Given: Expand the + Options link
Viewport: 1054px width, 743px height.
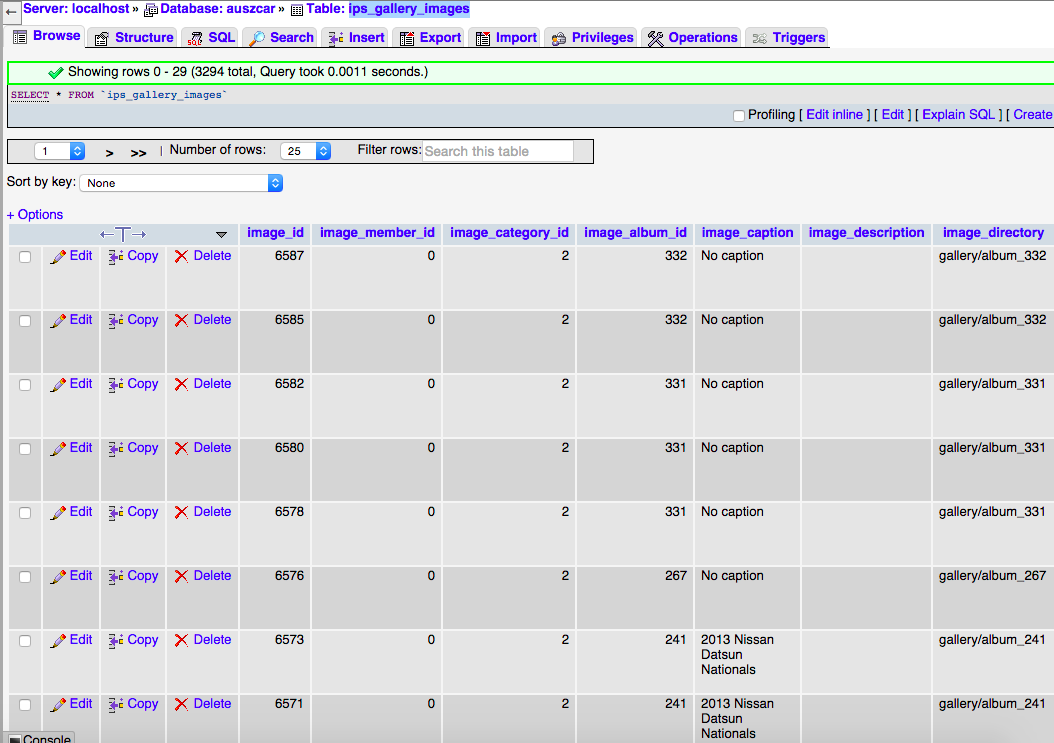Looking at the screenshot, I should click(x=35, y=215).
